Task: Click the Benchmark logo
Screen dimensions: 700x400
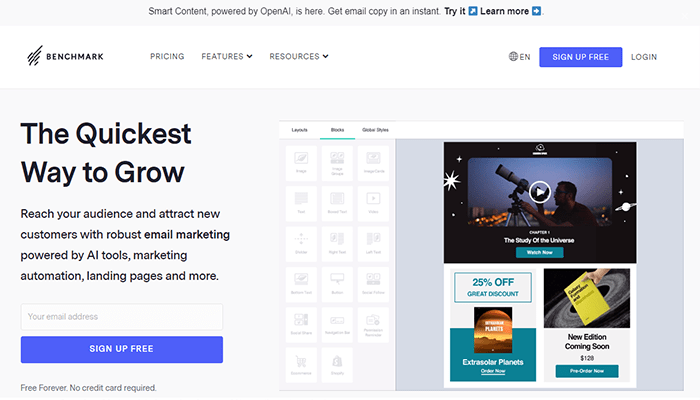Action: click(67, 57)
